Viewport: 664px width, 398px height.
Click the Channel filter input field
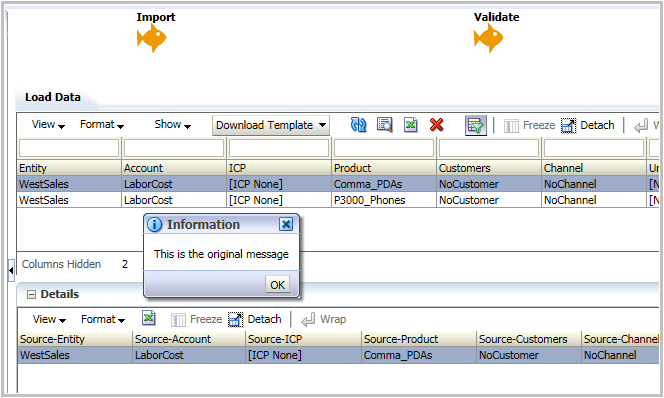(594, 148)
